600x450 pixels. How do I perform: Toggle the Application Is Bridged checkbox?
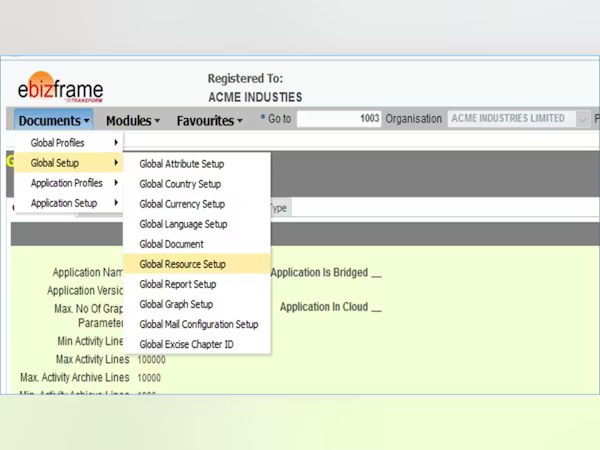coord(376,273)
